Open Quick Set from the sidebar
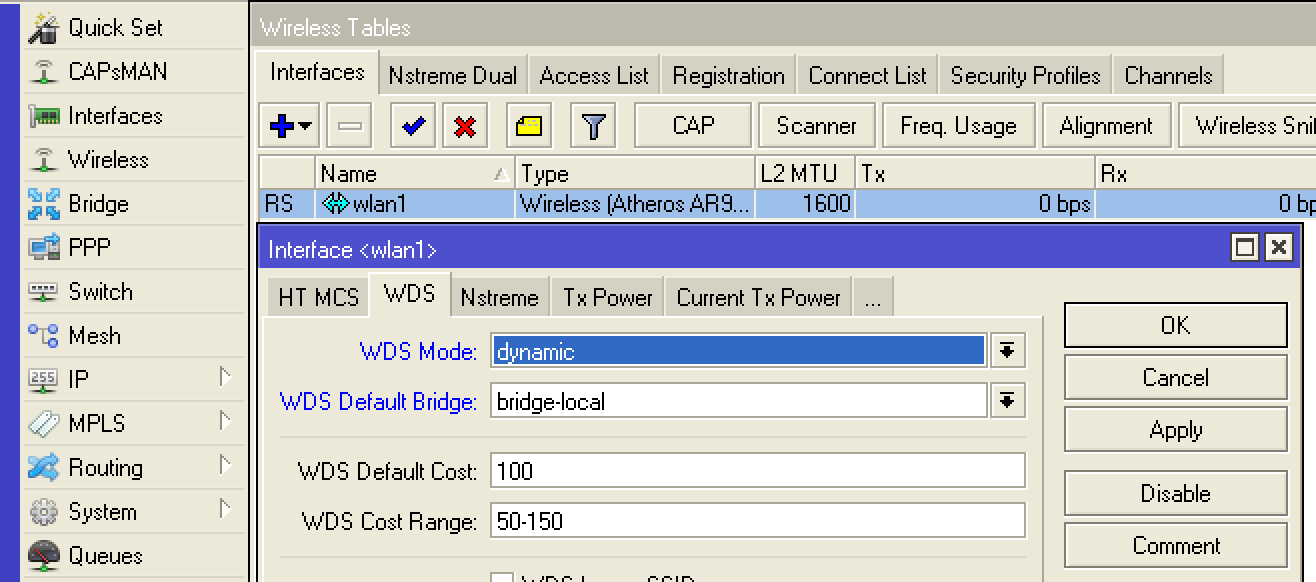The width and height of the screenshot is (1316, 582). [133, 28]
